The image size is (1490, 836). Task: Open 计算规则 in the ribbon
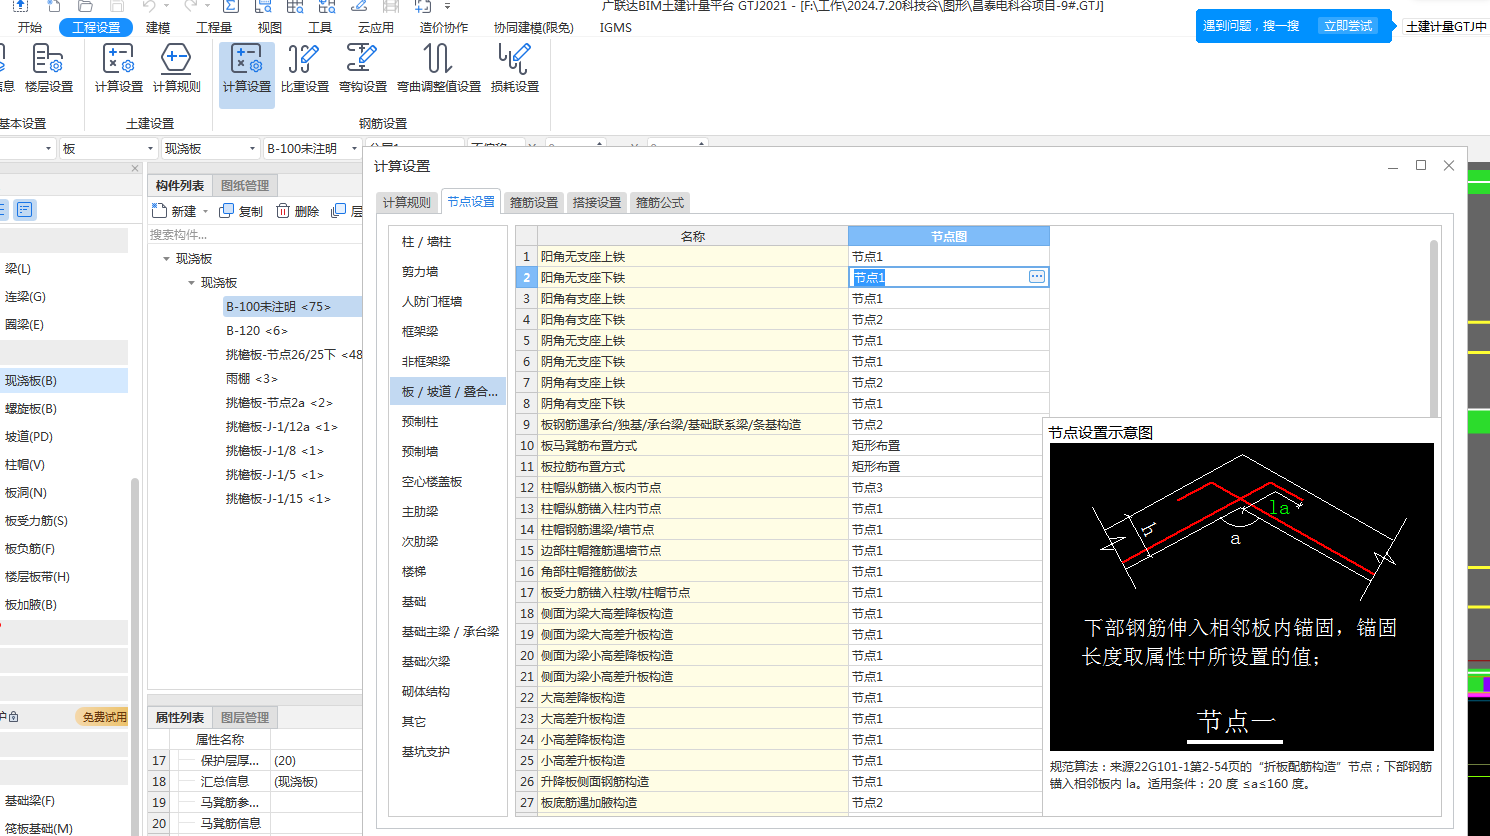[177, 68]
